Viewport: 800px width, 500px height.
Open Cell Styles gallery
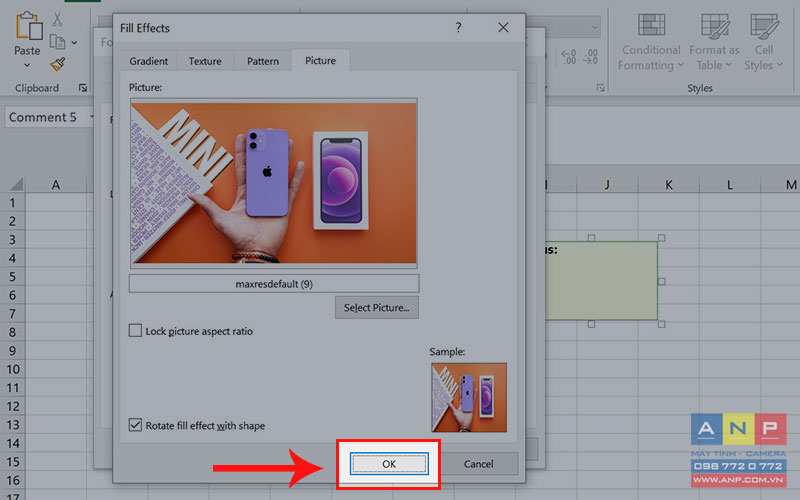(763, 42)
